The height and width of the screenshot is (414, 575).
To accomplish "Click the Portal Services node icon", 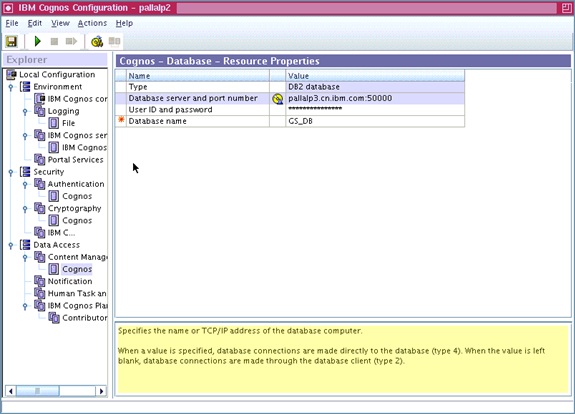I will (40, 160).
